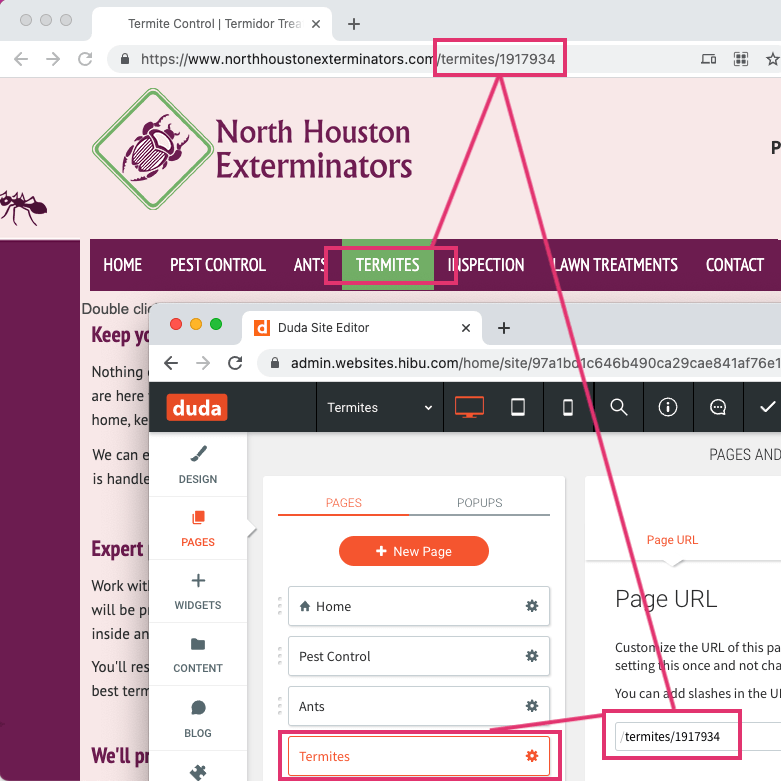Image resolution: width=781 pixels, height=781 pixels.
Task: Click the Page URL input field
Action: 698,736
